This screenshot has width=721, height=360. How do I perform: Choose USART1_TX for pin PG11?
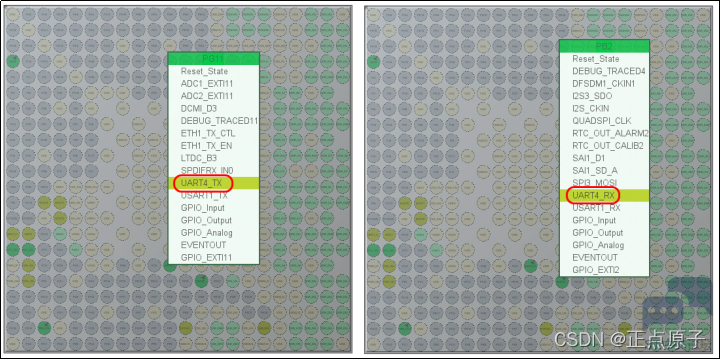click(x=214, y=195)
